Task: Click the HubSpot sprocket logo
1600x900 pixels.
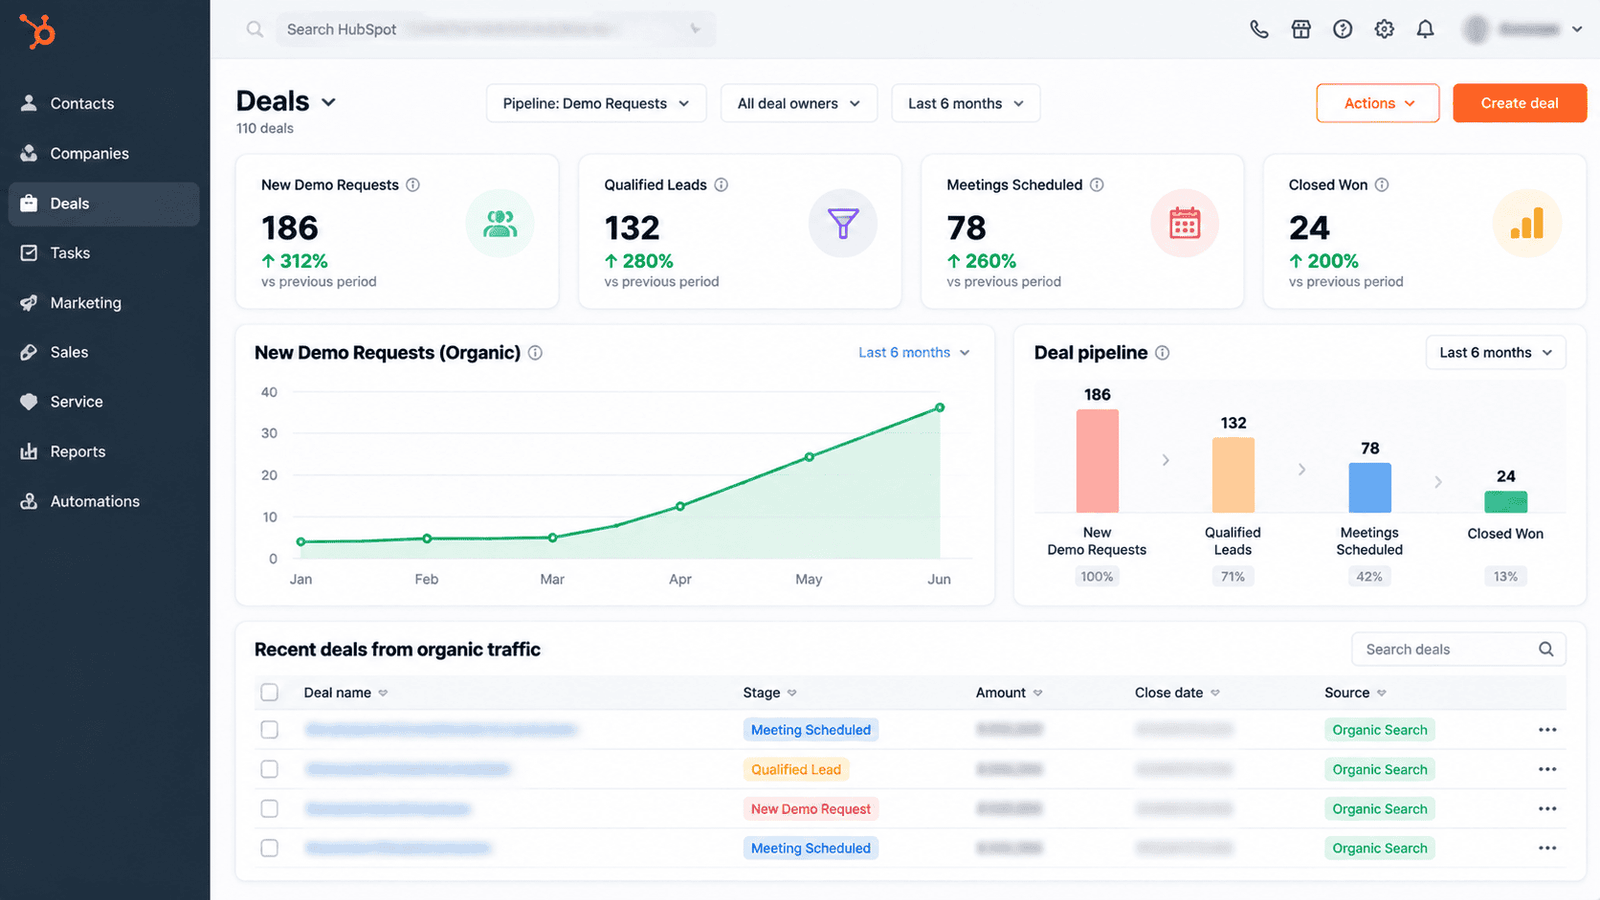Action: [x=37, y=30]
